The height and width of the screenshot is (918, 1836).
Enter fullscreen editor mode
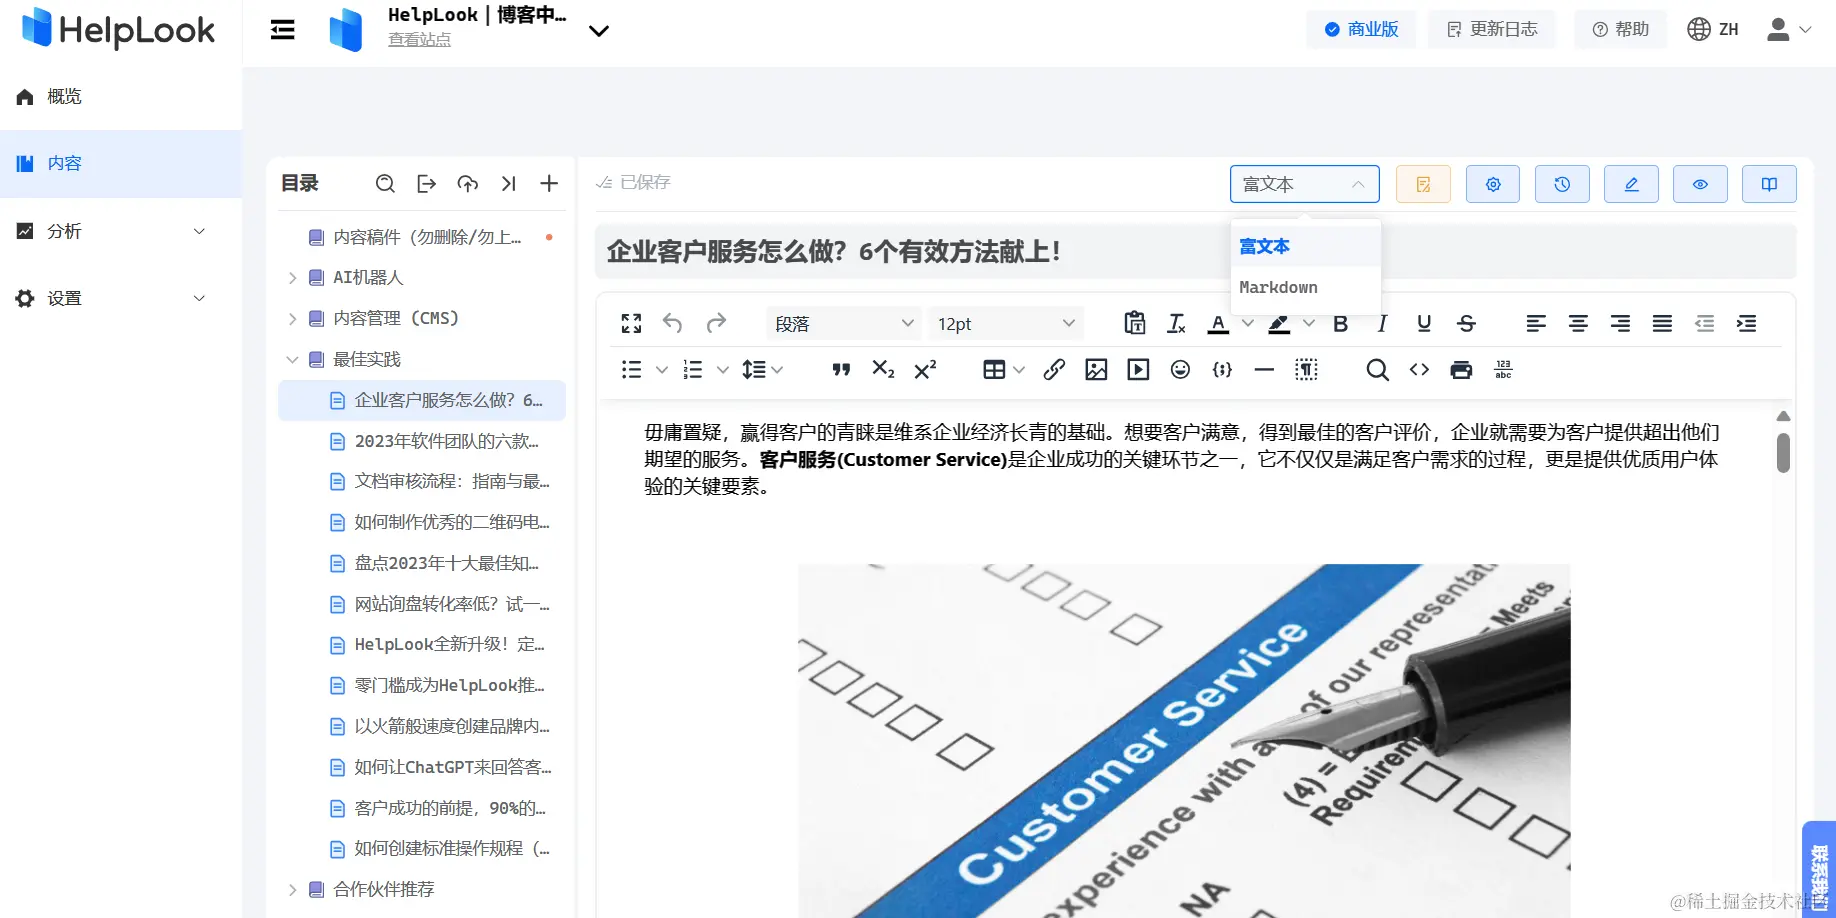pyautogui.click(x=631, y=323)
